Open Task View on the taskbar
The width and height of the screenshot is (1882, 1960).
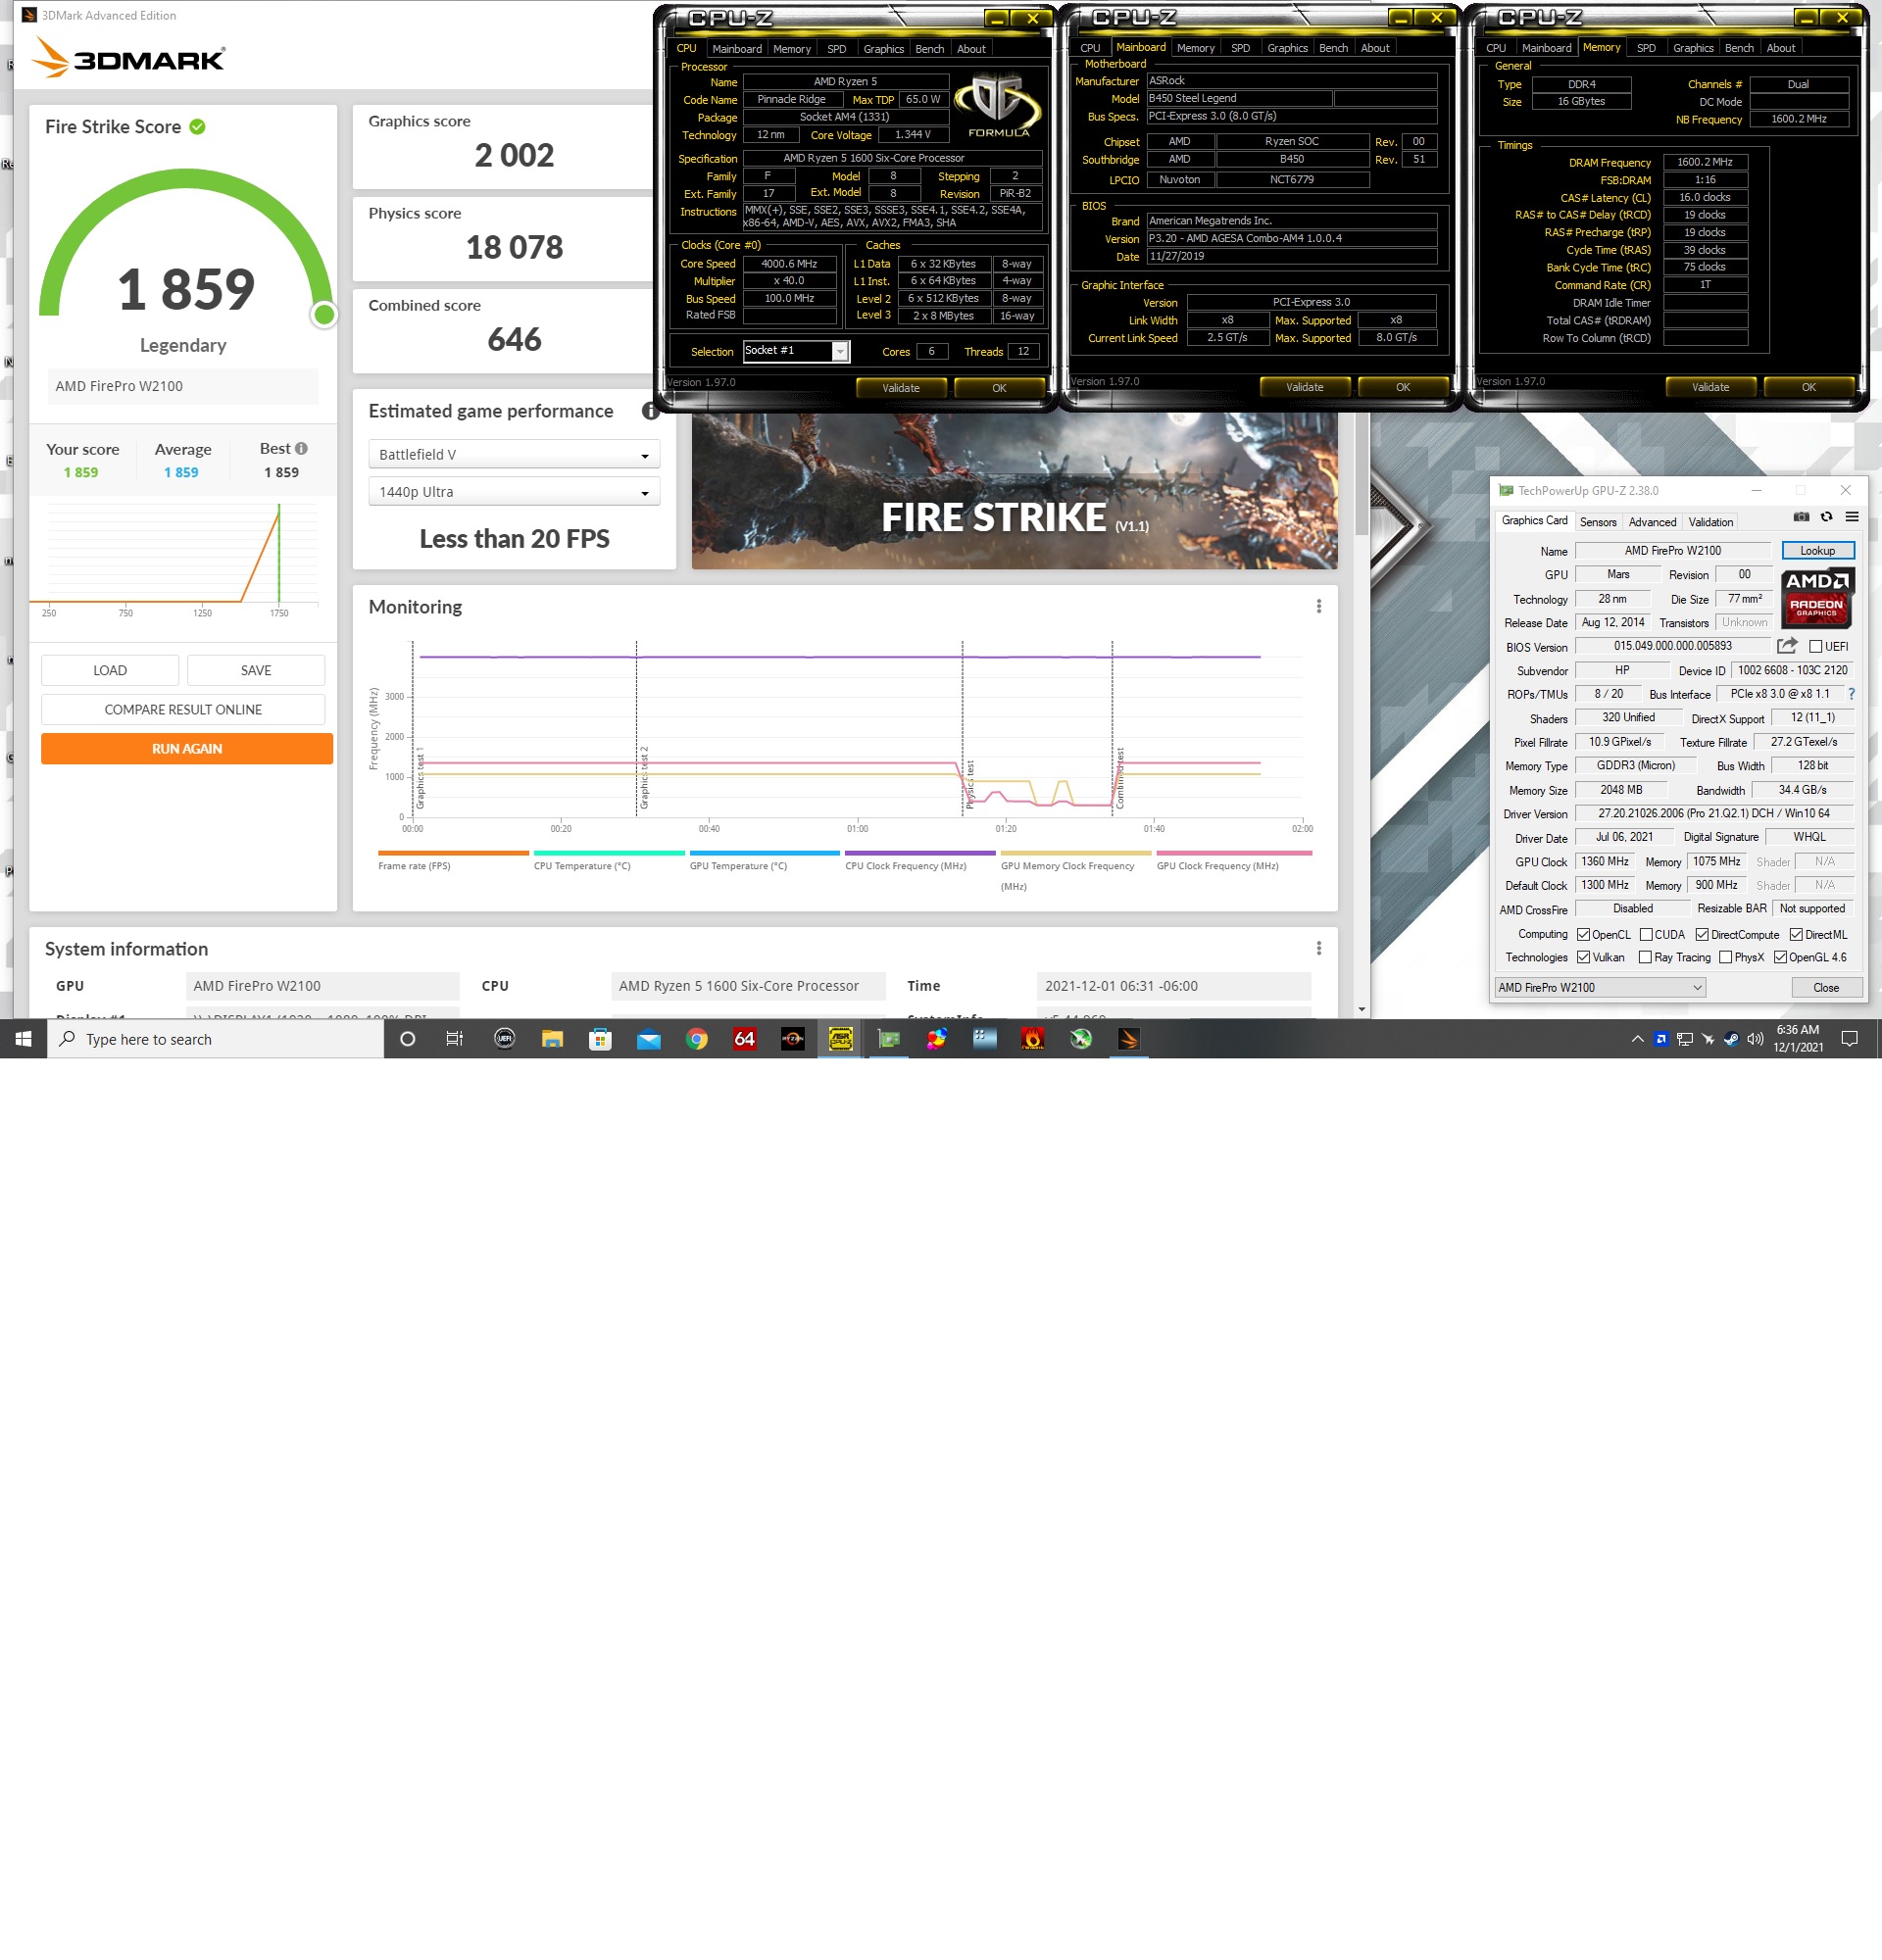pos(455,1039)
